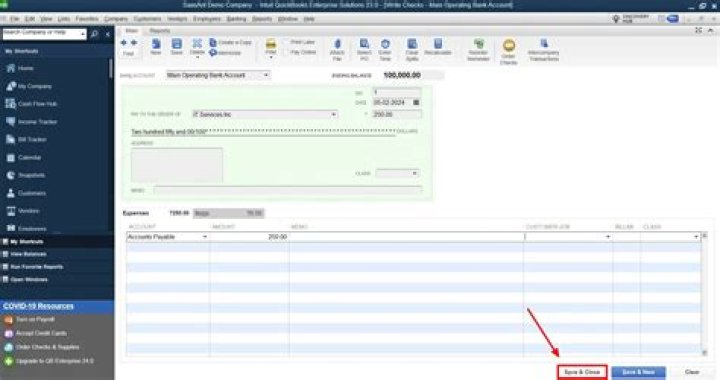Click the Memo field on the check
720x380 pixels.
(287, 190)
